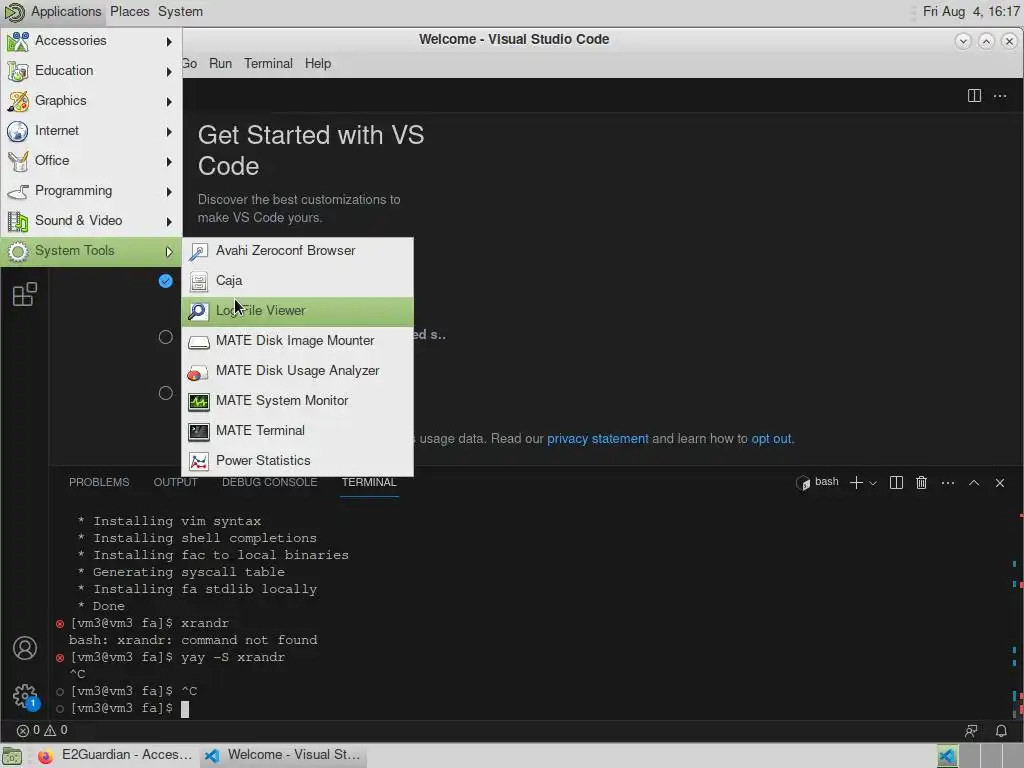
Task: Open Log File Viewer
Action: pyautogui.click(x=298, y=311)
